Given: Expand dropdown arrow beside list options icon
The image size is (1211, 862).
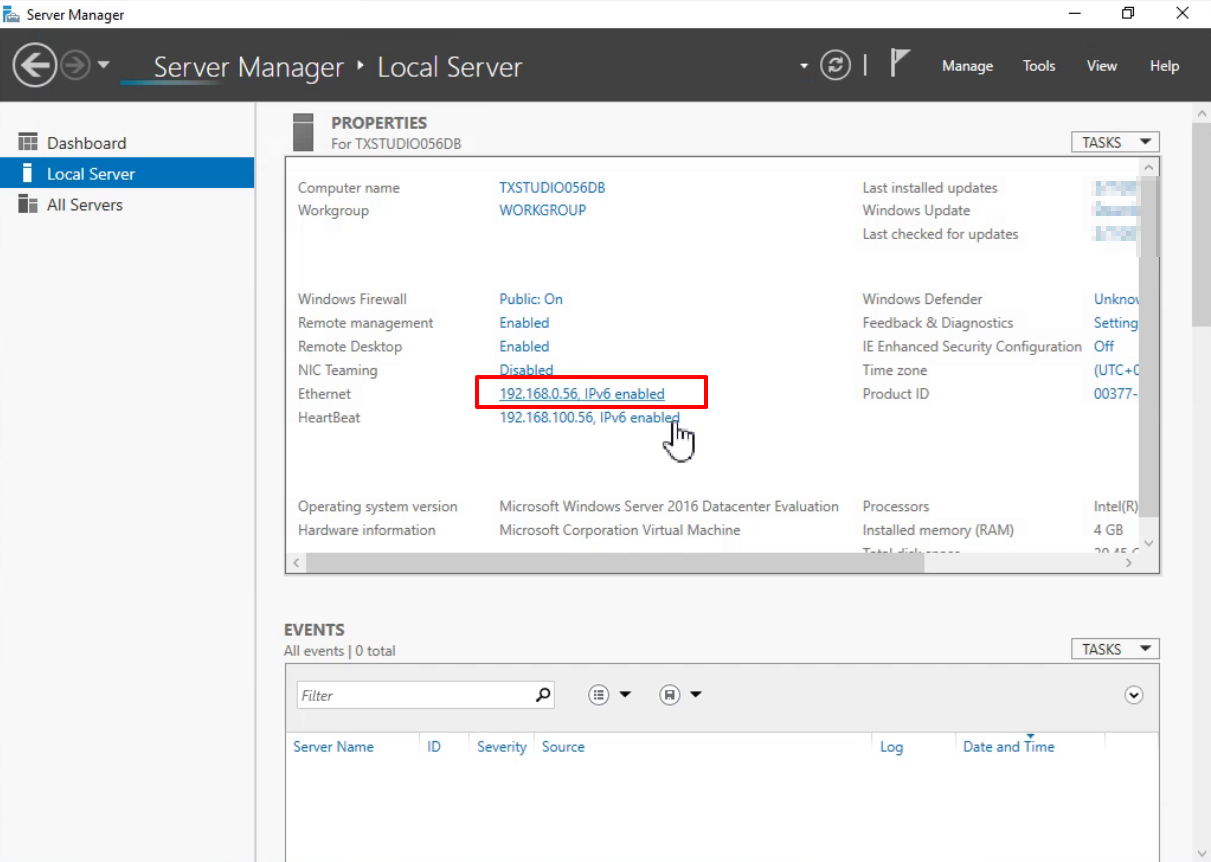Looking at the screenshot, I should pos(625,695).
